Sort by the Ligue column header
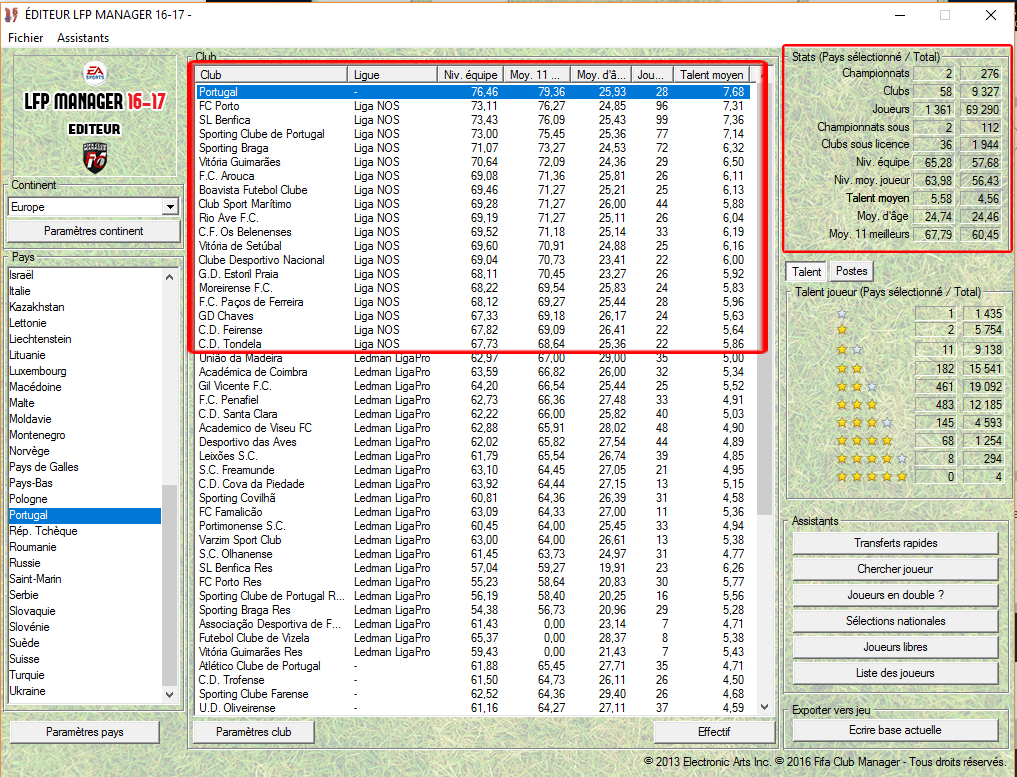This screenshot has width=1017, height=777. coord(392,75)
